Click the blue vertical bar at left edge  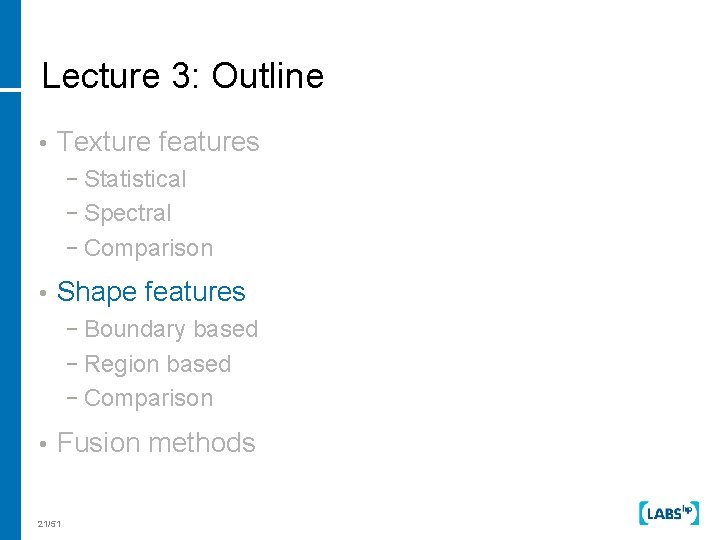click(10, 270)
